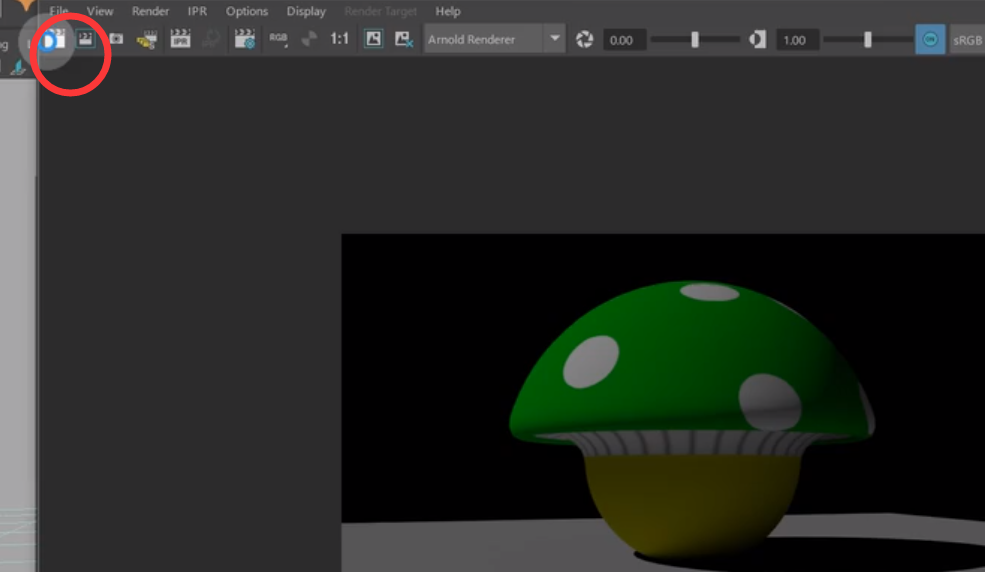Open the sRGB view transform dropdown
This screenshot has width=985, height=572.
tap(967, 39)
